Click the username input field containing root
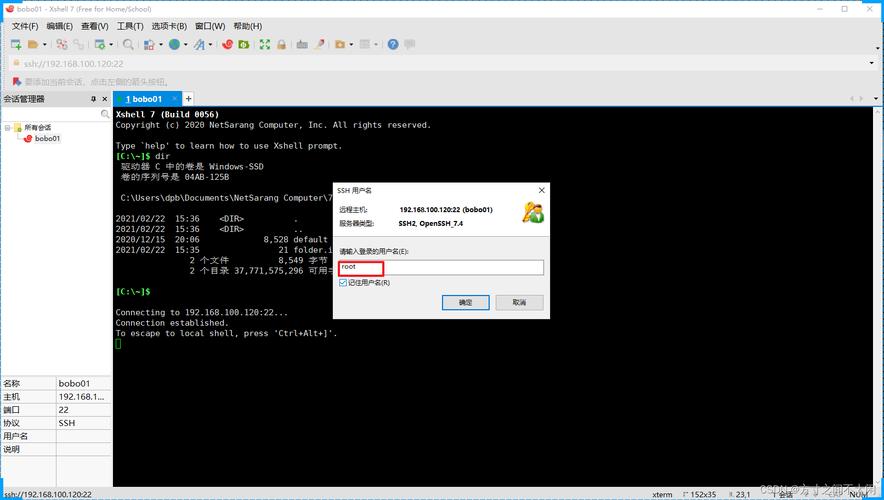The image size is (884, 500). point(441,267)
